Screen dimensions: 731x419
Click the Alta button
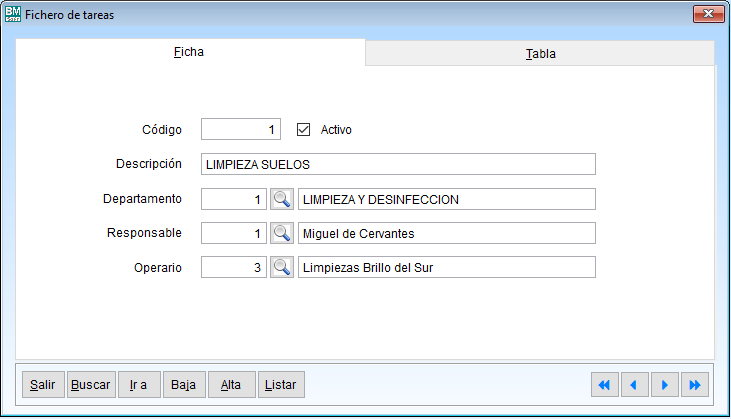(231, 384)
